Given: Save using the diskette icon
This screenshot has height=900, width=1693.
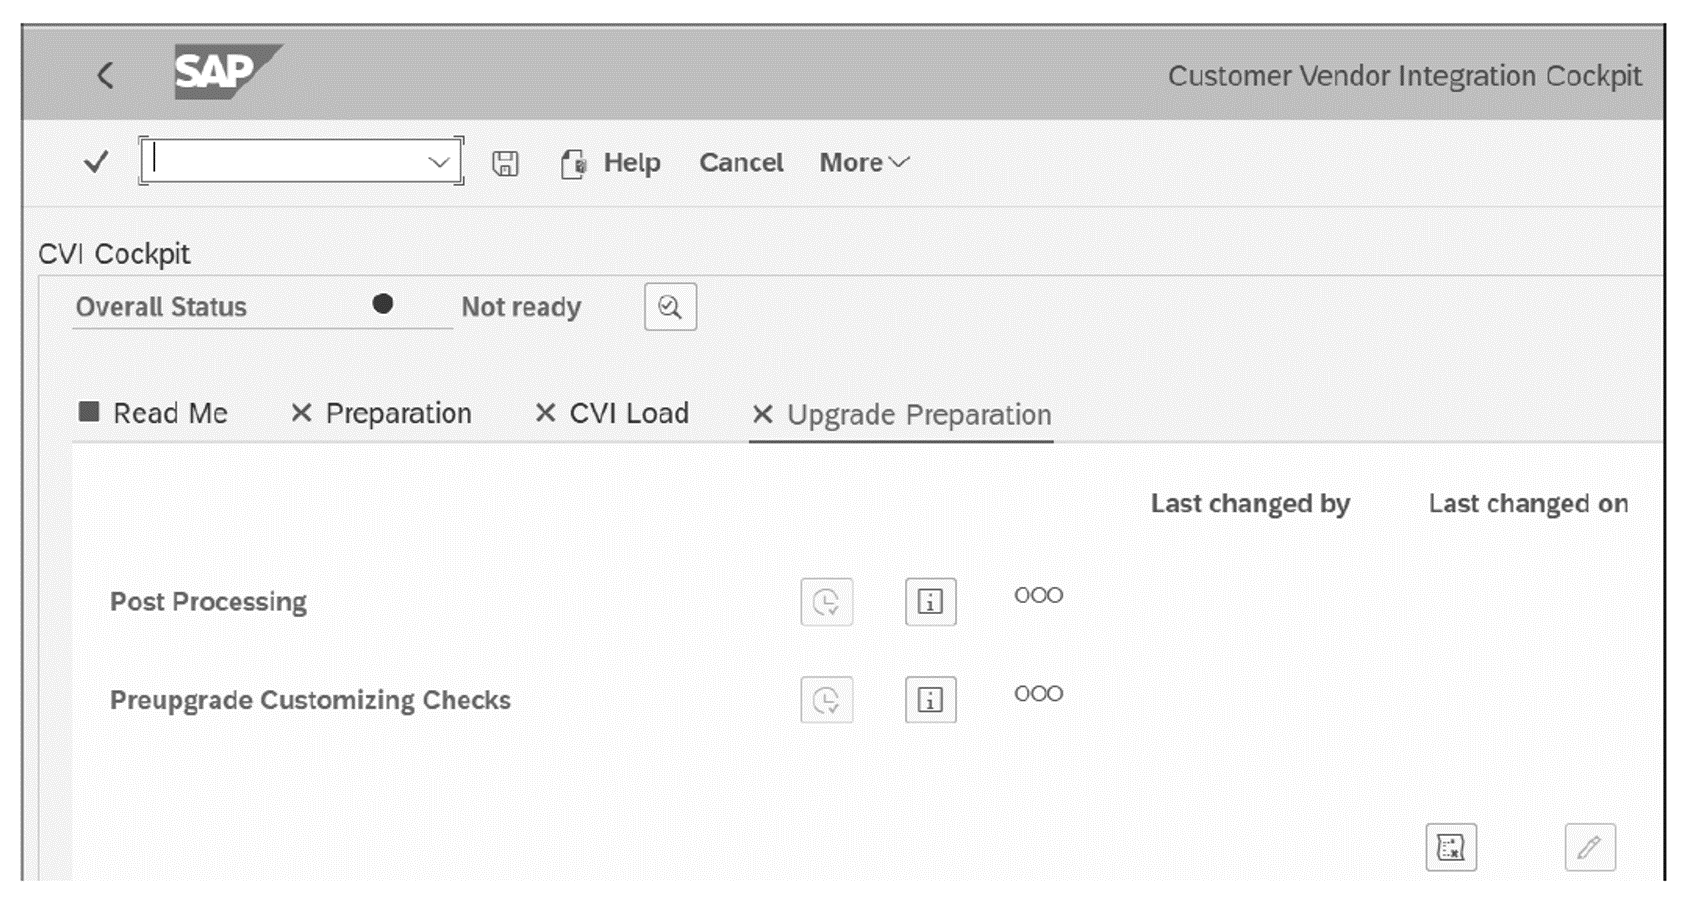Looking at the screenshot, I should [506, 162].
